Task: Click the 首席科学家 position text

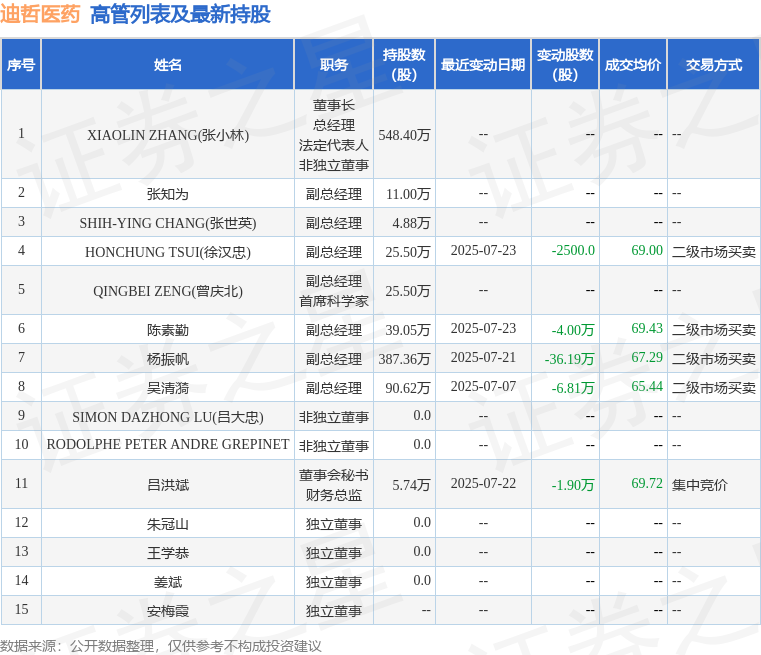Action: click(333, 301)
